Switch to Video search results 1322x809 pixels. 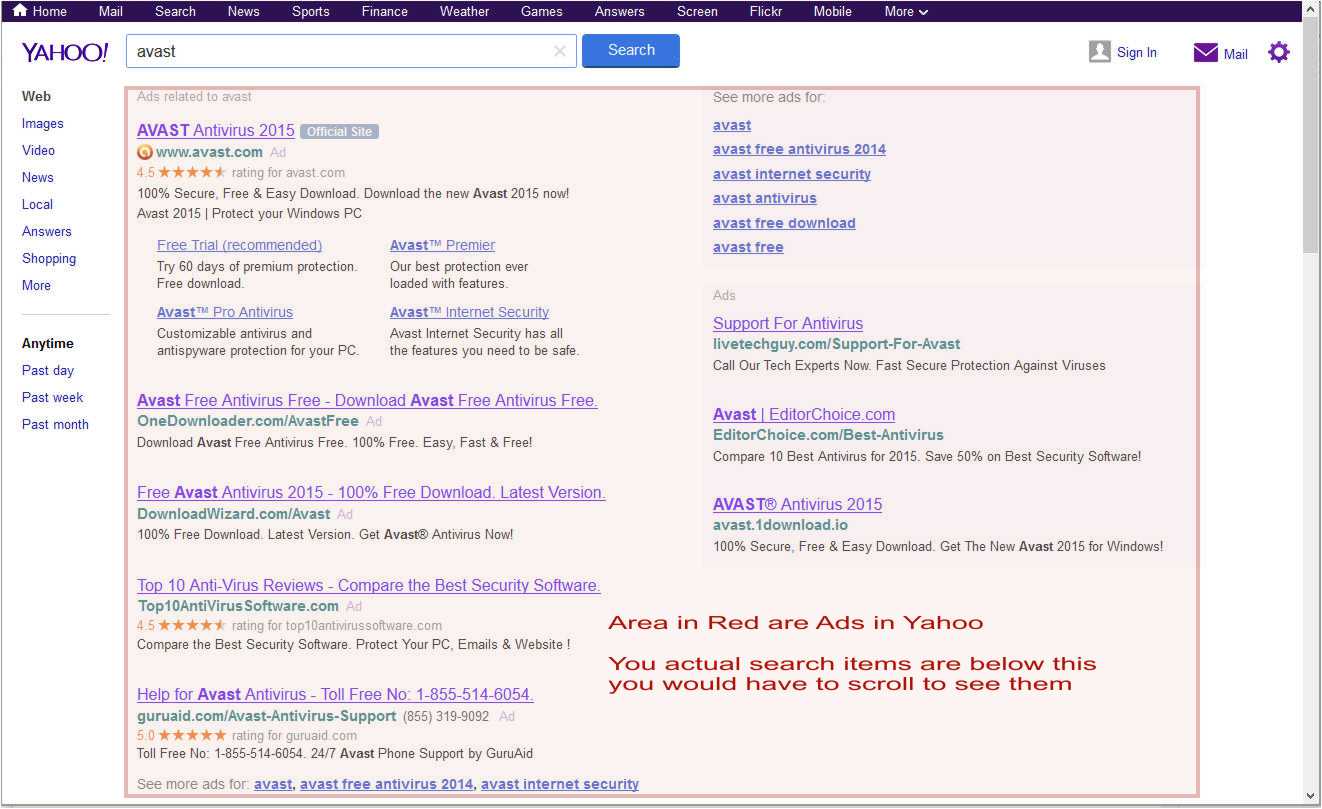tap(38, 150)
